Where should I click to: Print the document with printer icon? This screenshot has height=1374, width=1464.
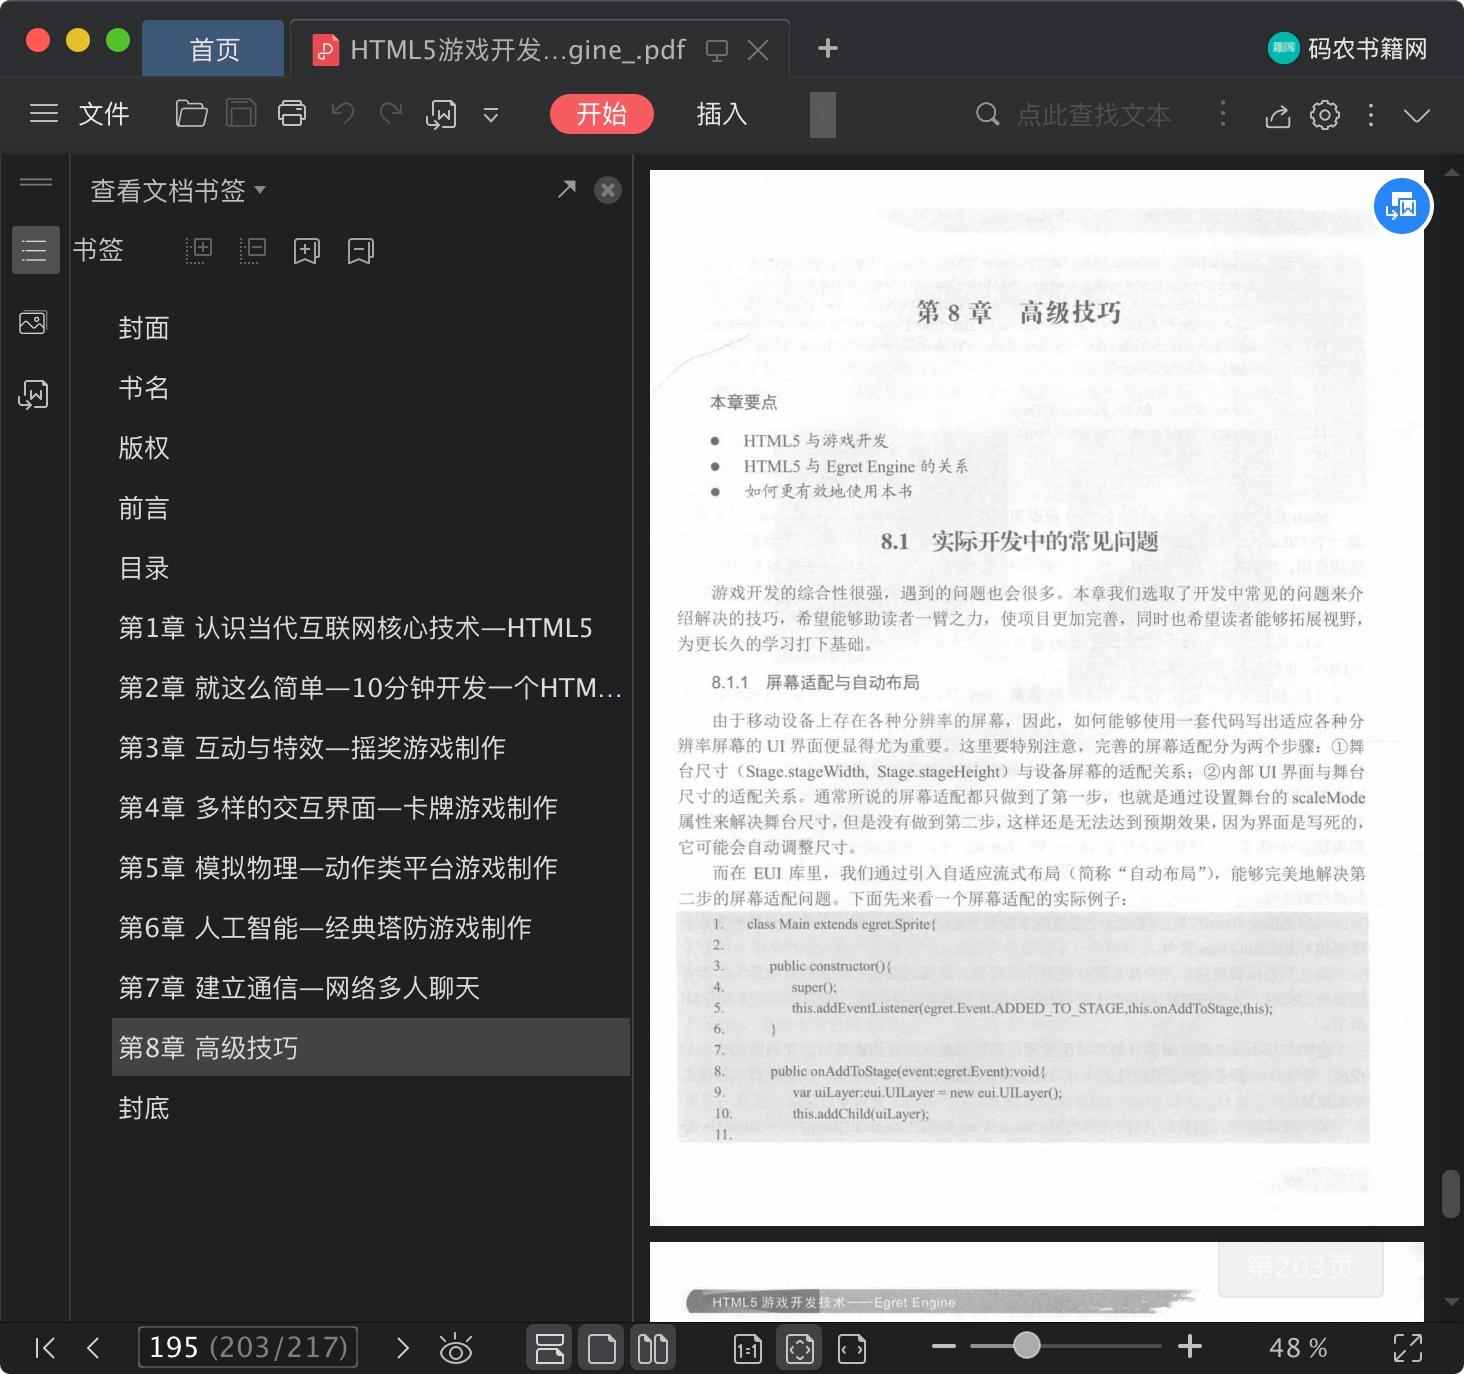coord(292,114)
